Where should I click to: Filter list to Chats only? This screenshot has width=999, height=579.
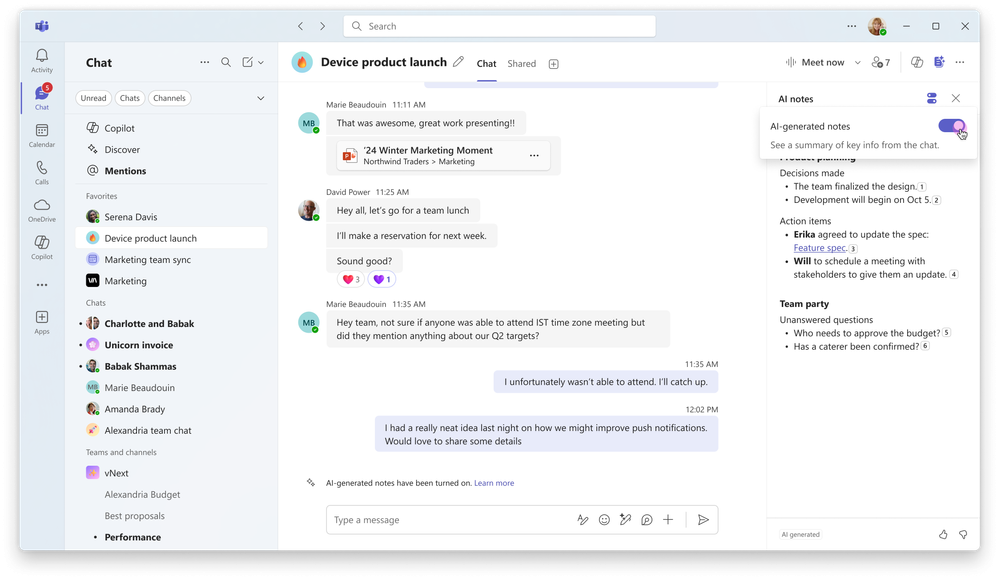click(129, 98)
